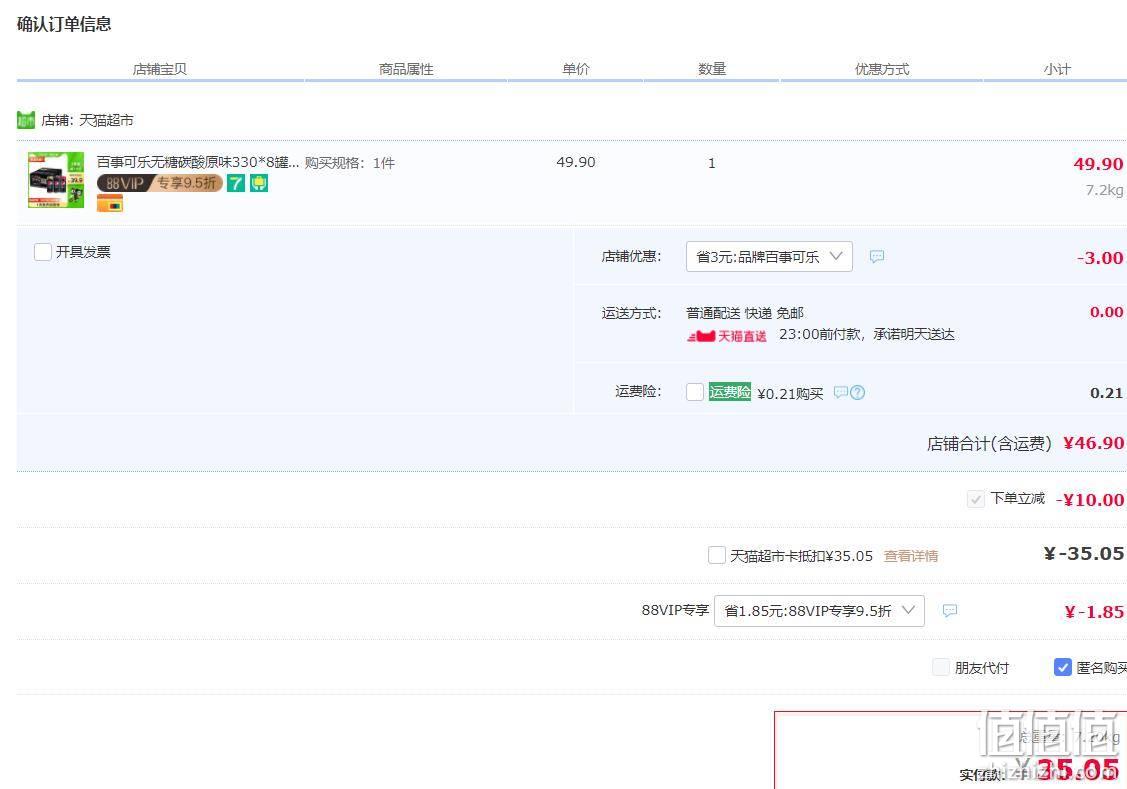Click the red 49.90 subtotal amount

[x=1098, y=164]
